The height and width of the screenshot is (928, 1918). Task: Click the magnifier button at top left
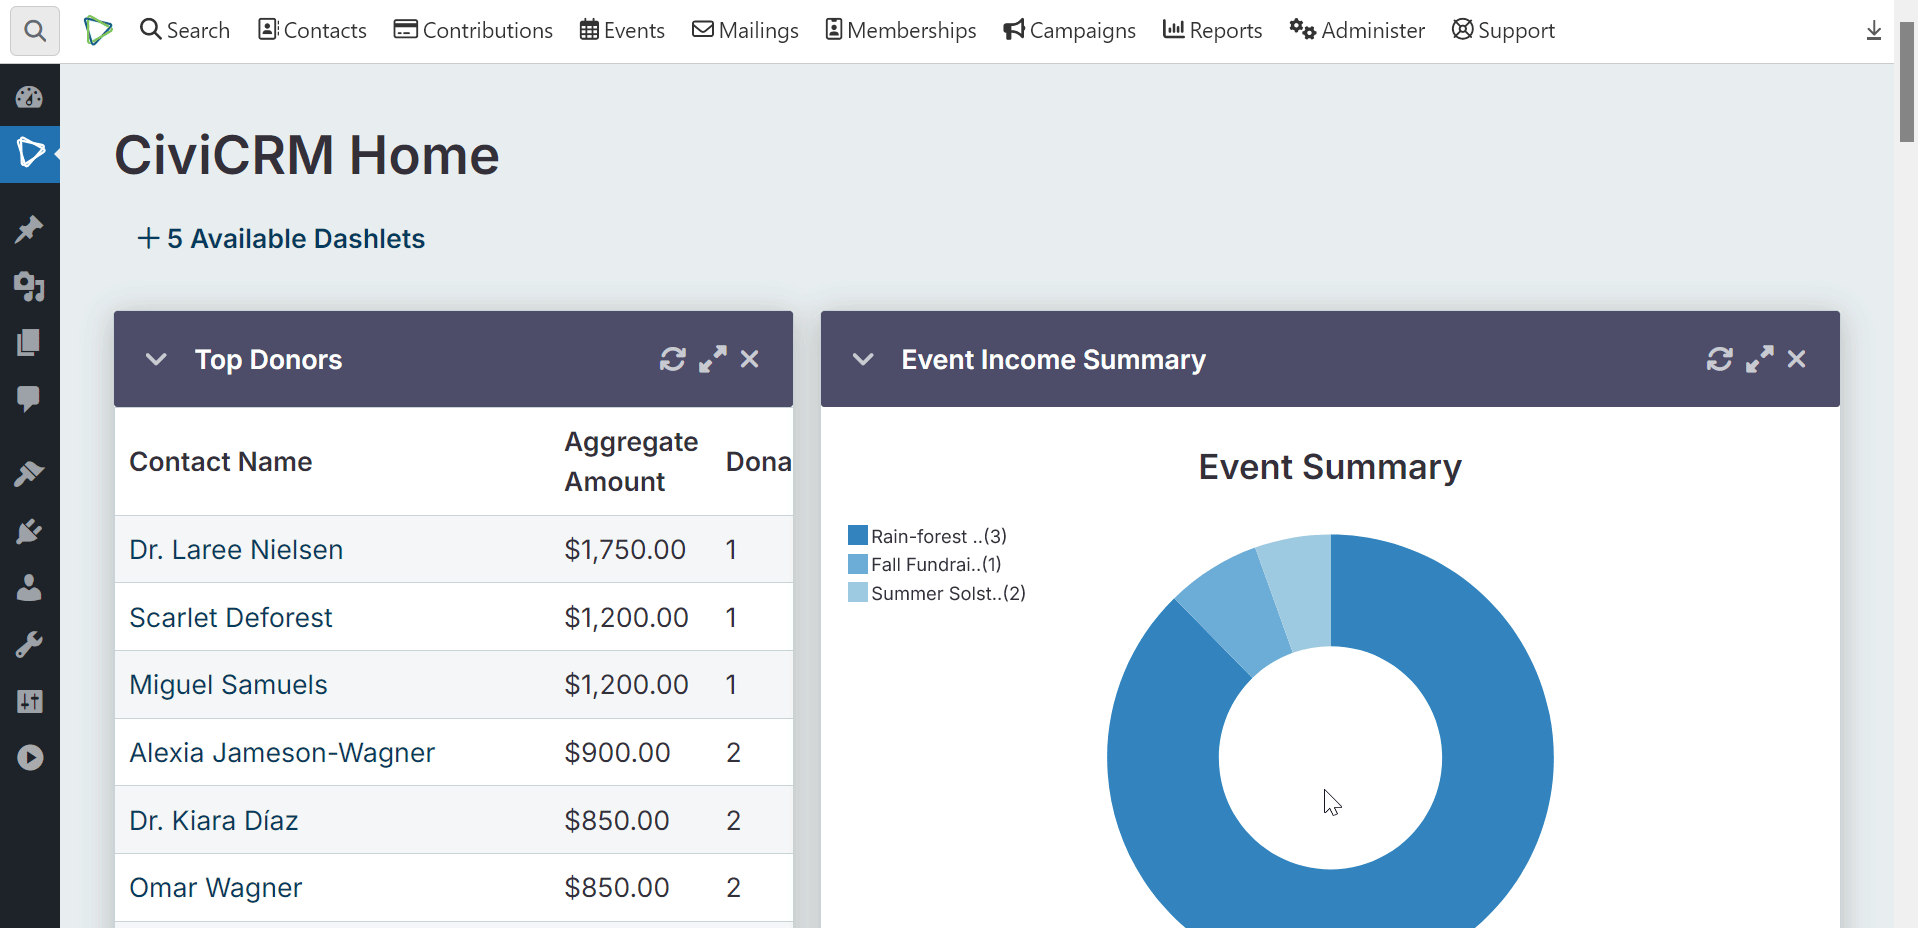click(x=34, y=31)
